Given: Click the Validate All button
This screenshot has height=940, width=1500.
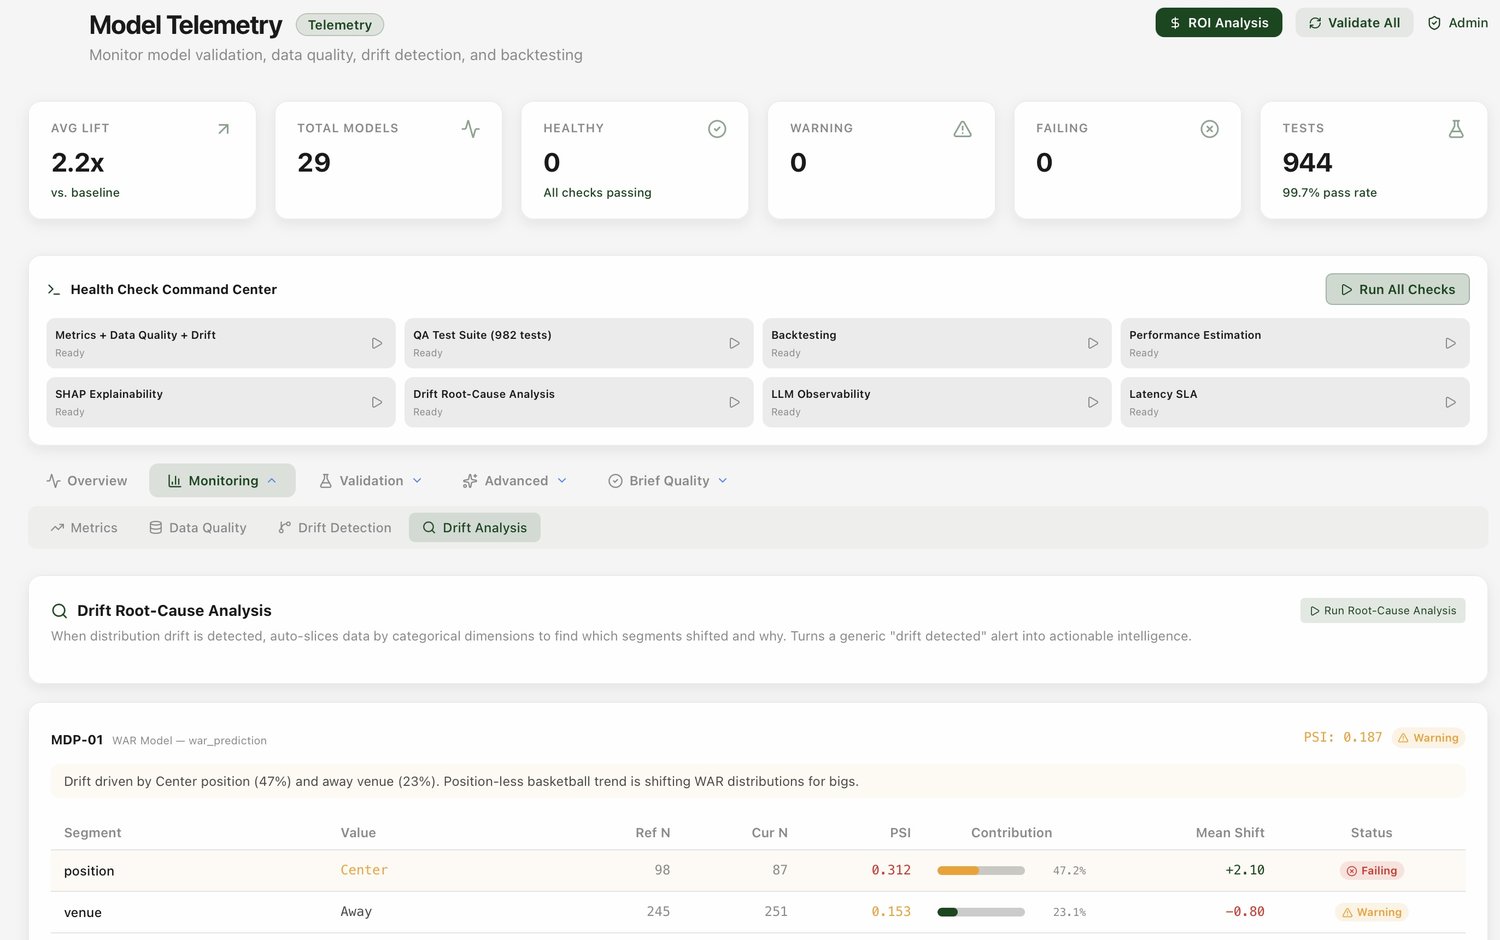Looking at the screenshot, I should 1354,23.
